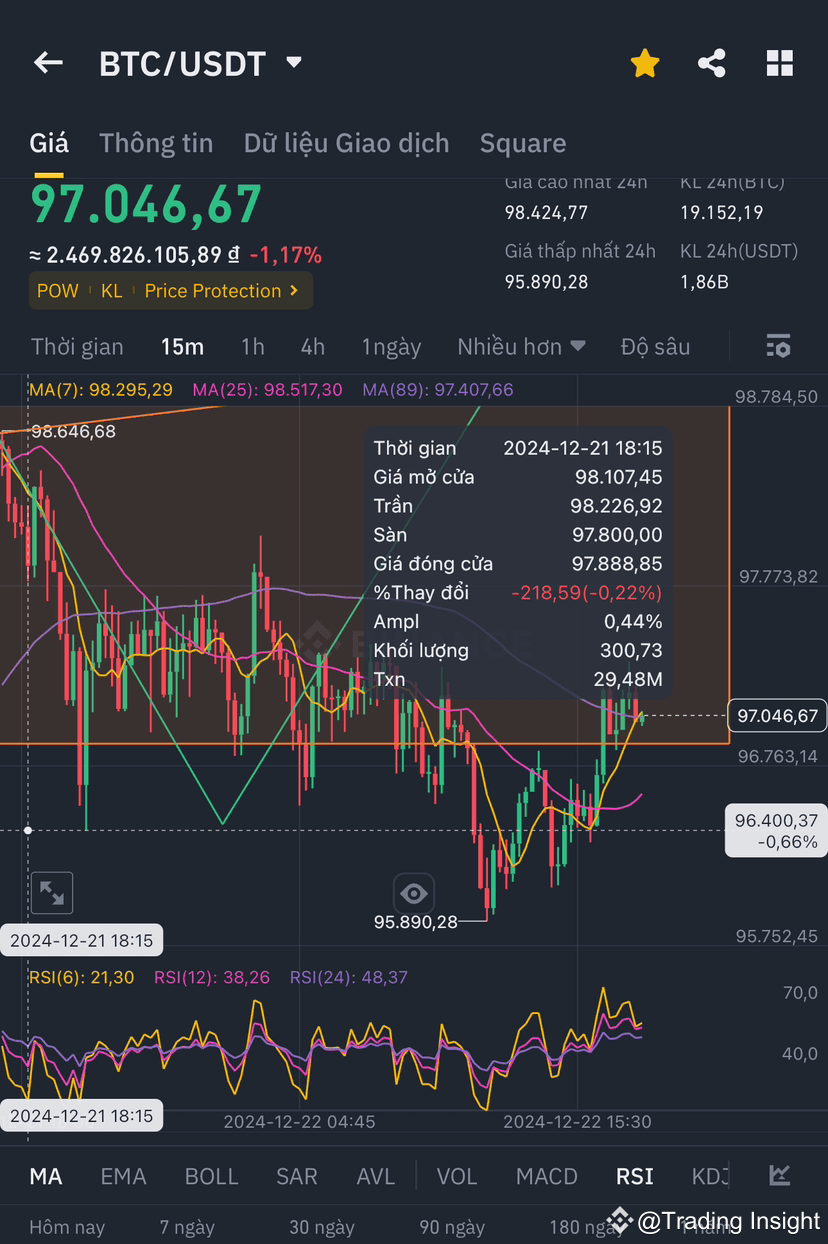
Task: Open the 'Square' tab
Action: point(523,143)
